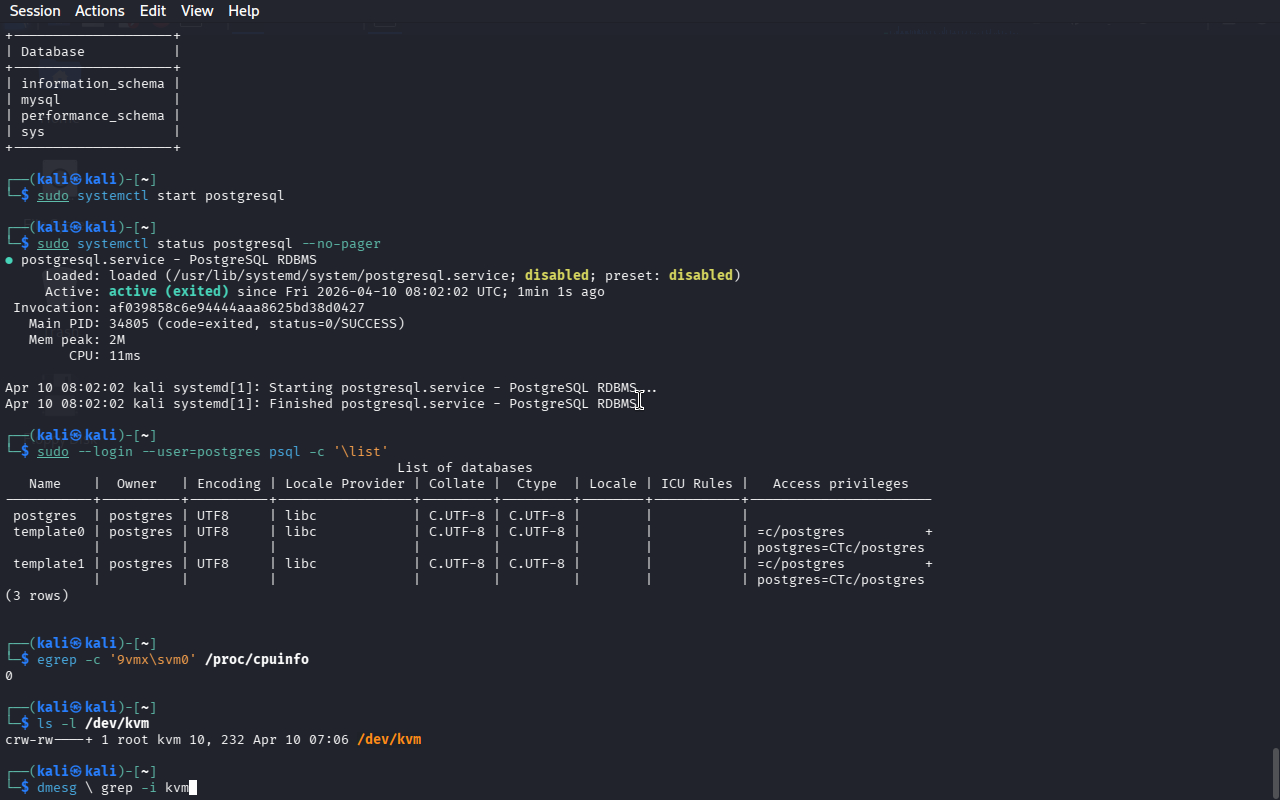Open the Help menu
The width and height of the screenshot is (1280, 800).
[243, 11]
